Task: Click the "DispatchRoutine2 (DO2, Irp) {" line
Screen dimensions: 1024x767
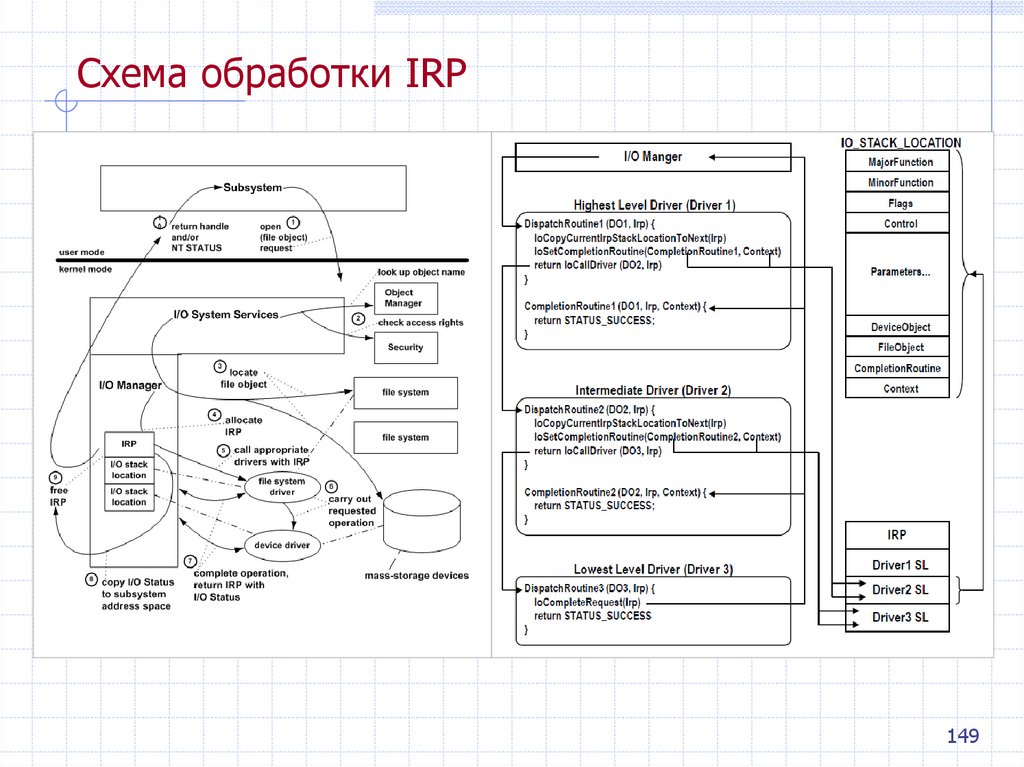Action: point(589,410)
